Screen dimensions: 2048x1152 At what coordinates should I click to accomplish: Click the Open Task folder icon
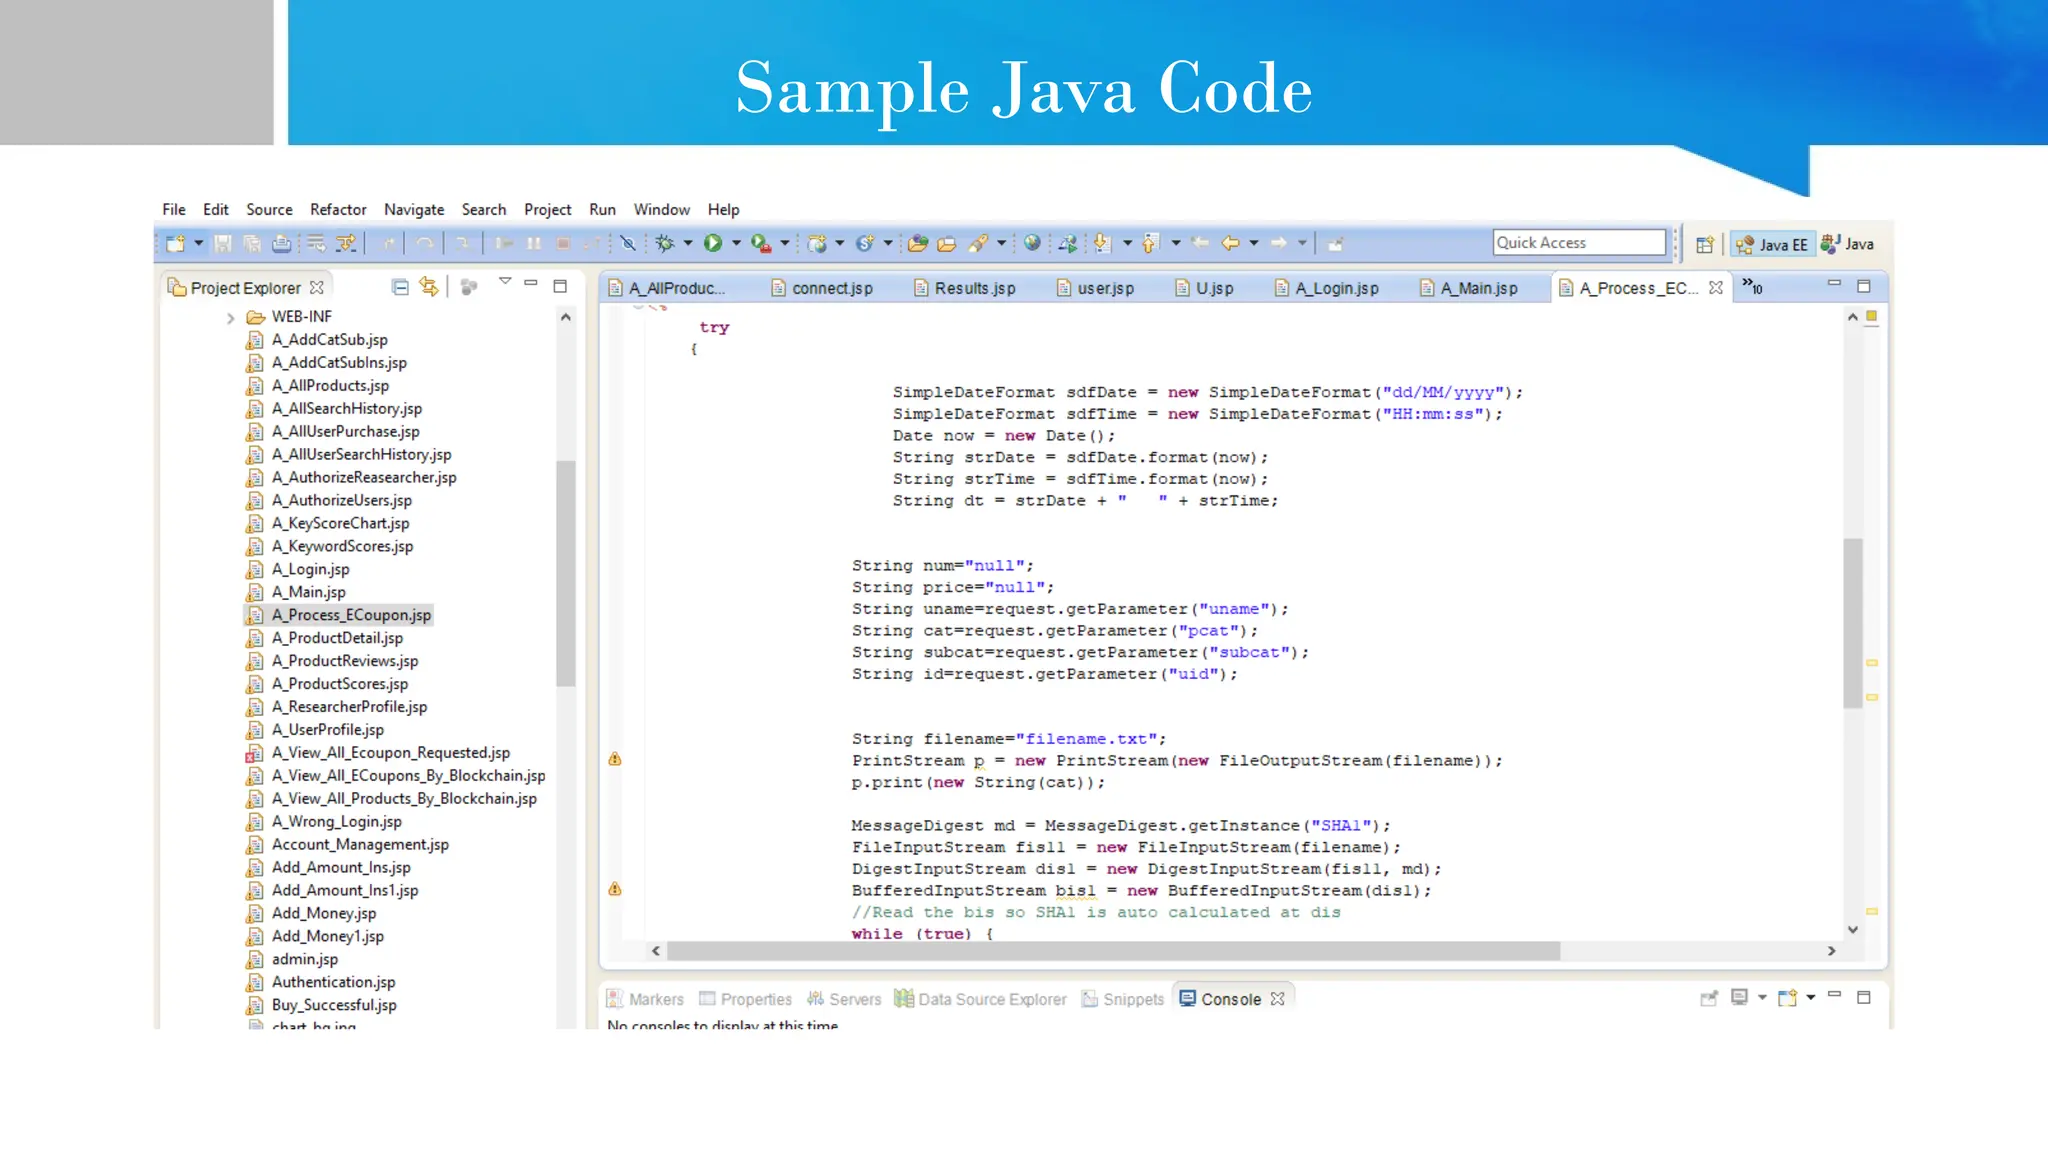tap(946, 243)
